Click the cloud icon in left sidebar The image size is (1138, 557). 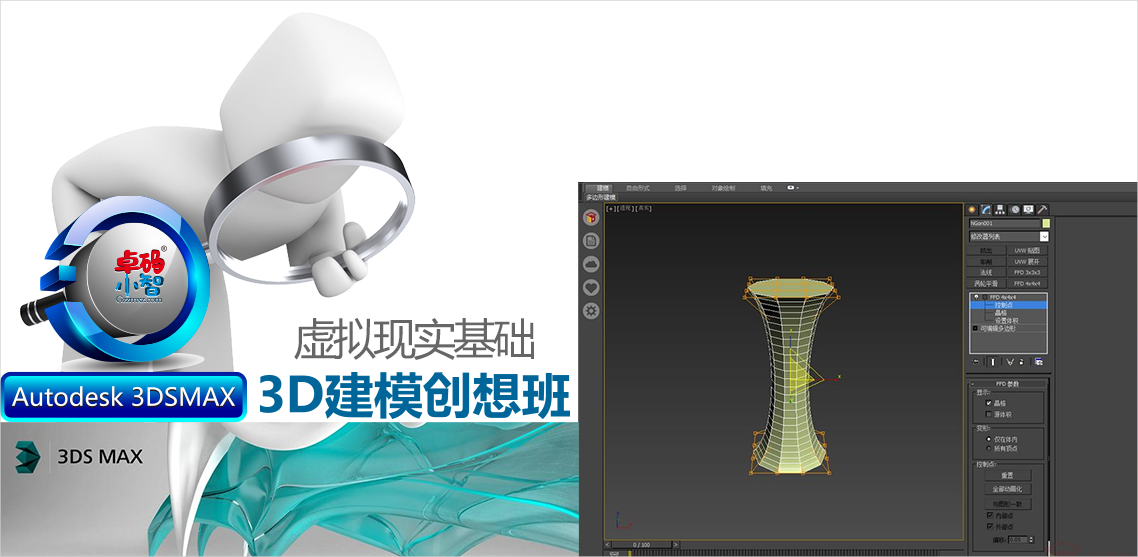click(x=591, y=264)
